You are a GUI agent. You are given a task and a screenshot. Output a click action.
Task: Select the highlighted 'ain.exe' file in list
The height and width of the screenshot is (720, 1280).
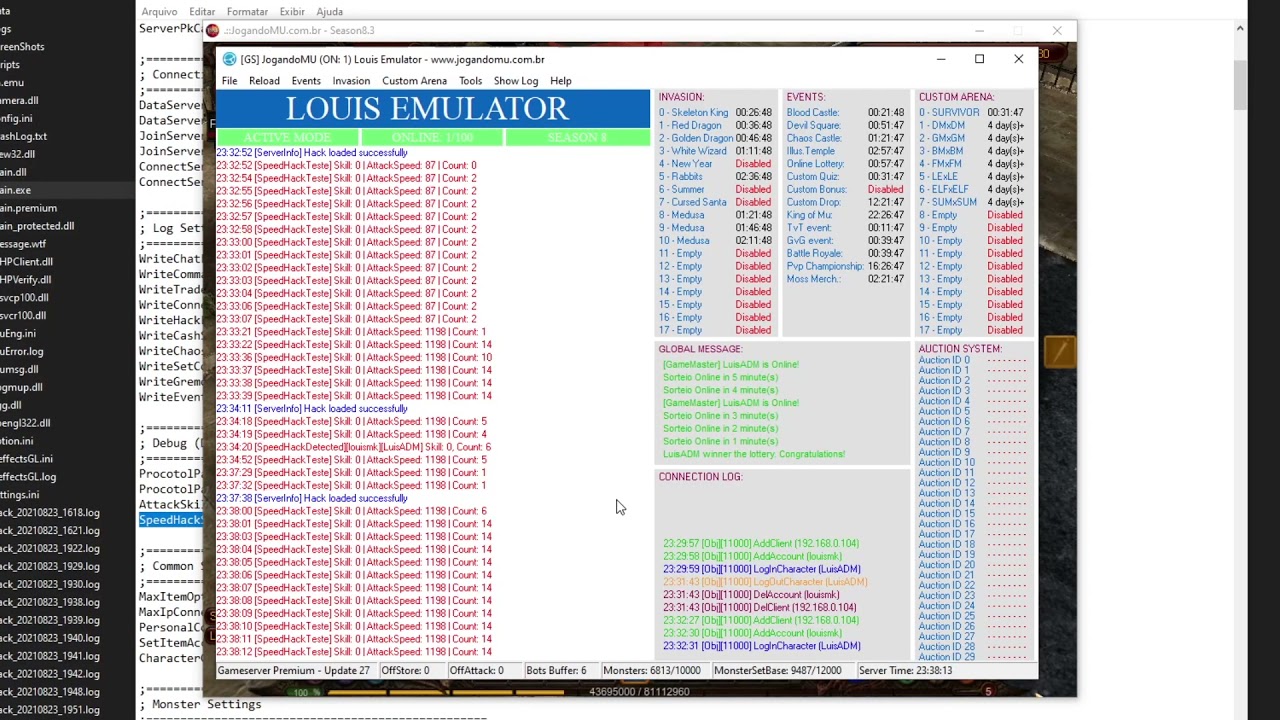tap(16, 190)
